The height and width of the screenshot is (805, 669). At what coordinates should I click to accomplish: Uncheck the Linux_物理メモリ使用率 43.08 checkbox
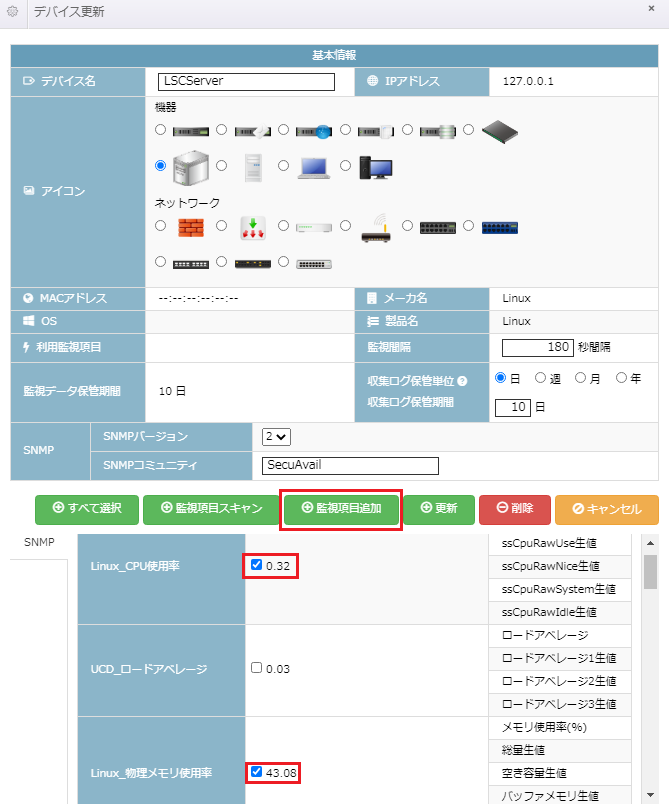pos(256,771)
